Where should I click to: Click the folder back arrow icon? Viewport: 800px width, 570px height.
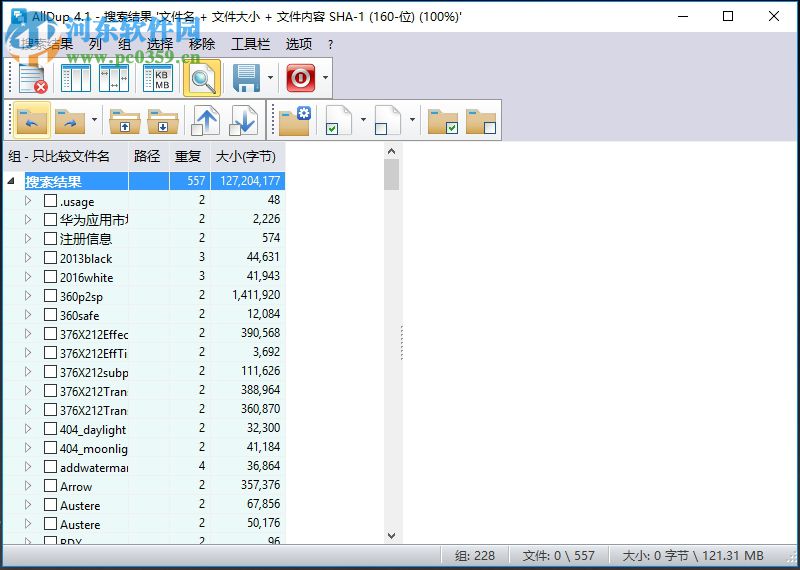(x=32, y=120)
